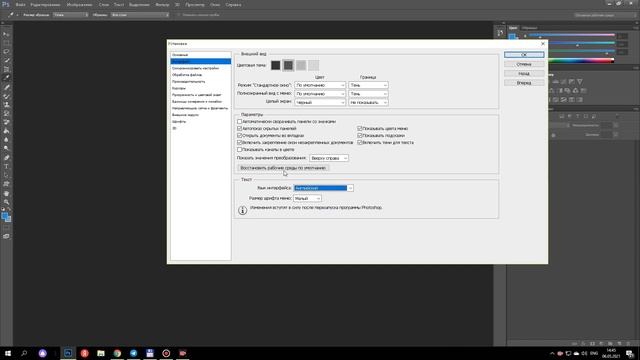Select the Quick Selection wand tool

tap(6, 60)
